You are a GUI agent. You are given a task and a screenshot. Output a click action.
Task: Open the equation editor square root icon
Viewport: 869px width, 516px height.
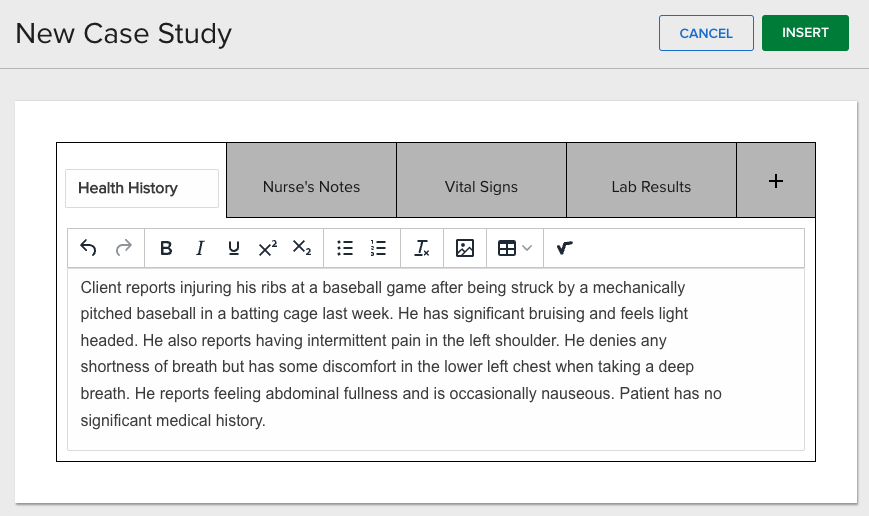564,248
